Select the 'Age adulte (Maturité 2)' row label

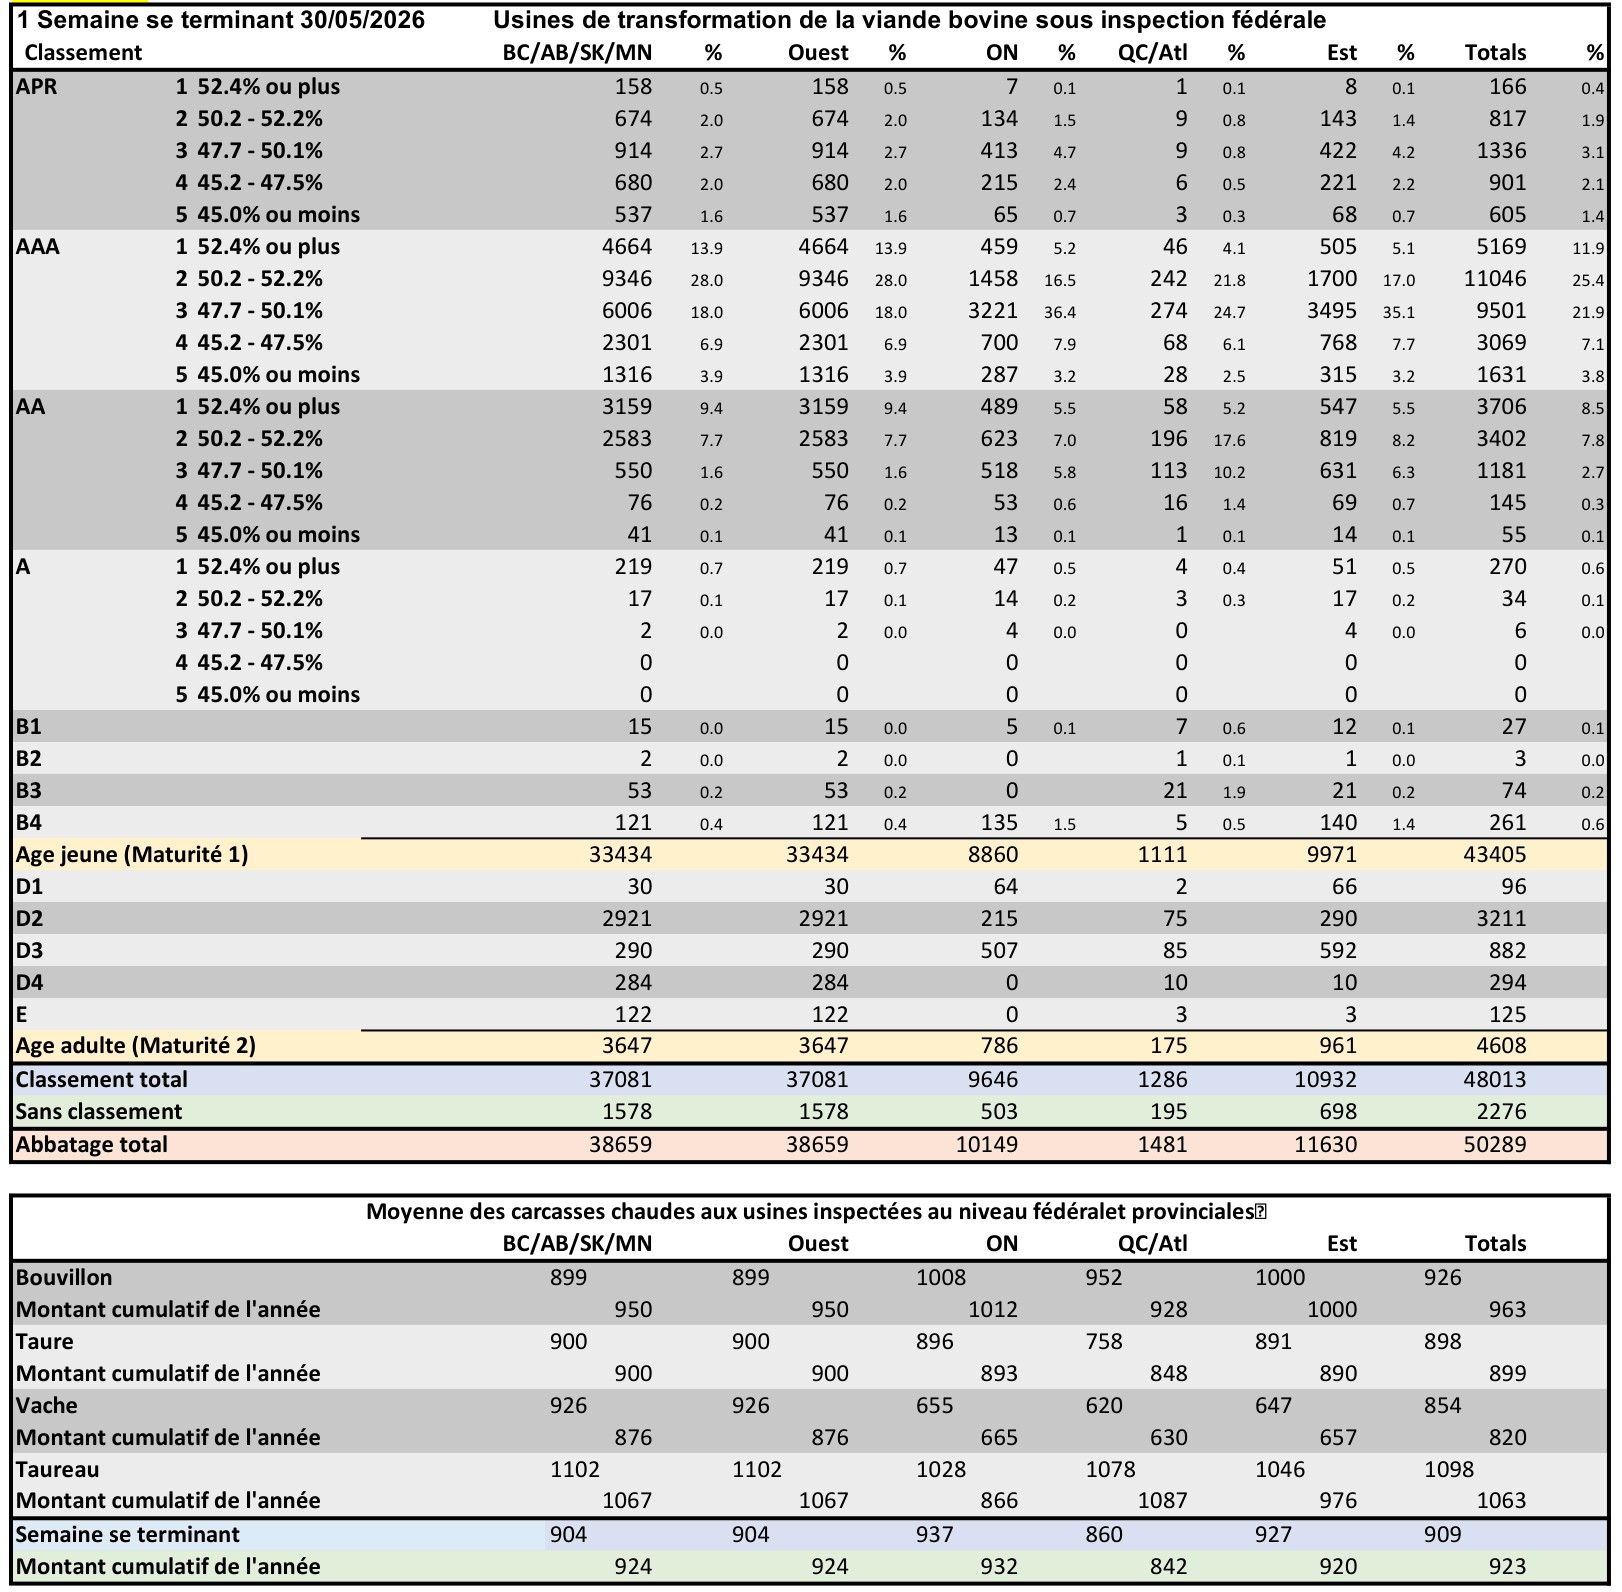point(136,1046)
